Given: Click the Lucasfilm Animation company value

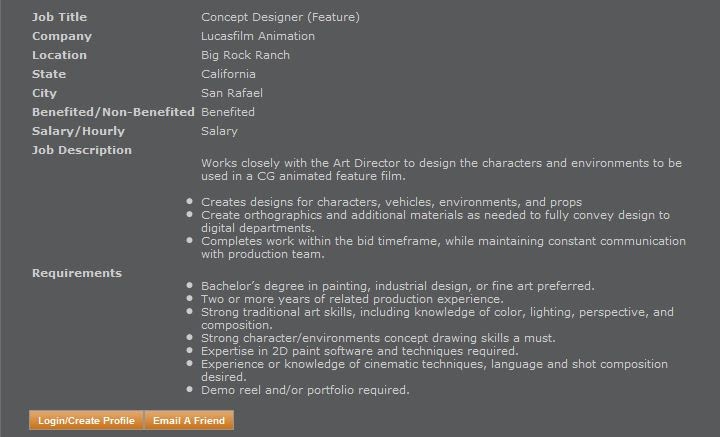Looking at the screenshot, I should click(258, 36).
